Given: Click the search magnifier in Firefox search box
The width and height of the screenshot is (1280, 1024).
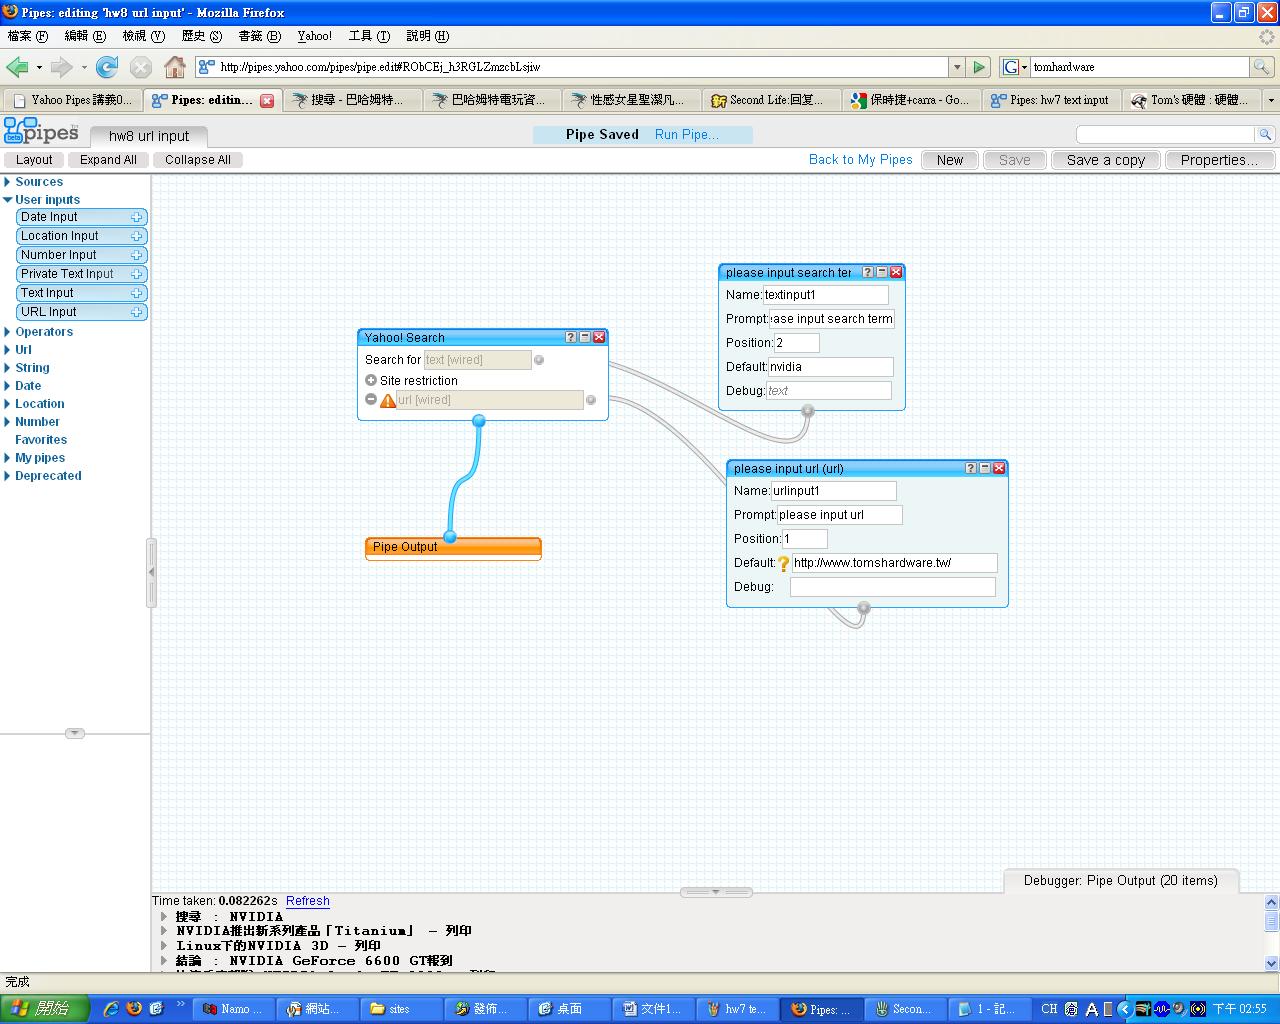Looking at the screenshot, I should [x=1263, y=67].
